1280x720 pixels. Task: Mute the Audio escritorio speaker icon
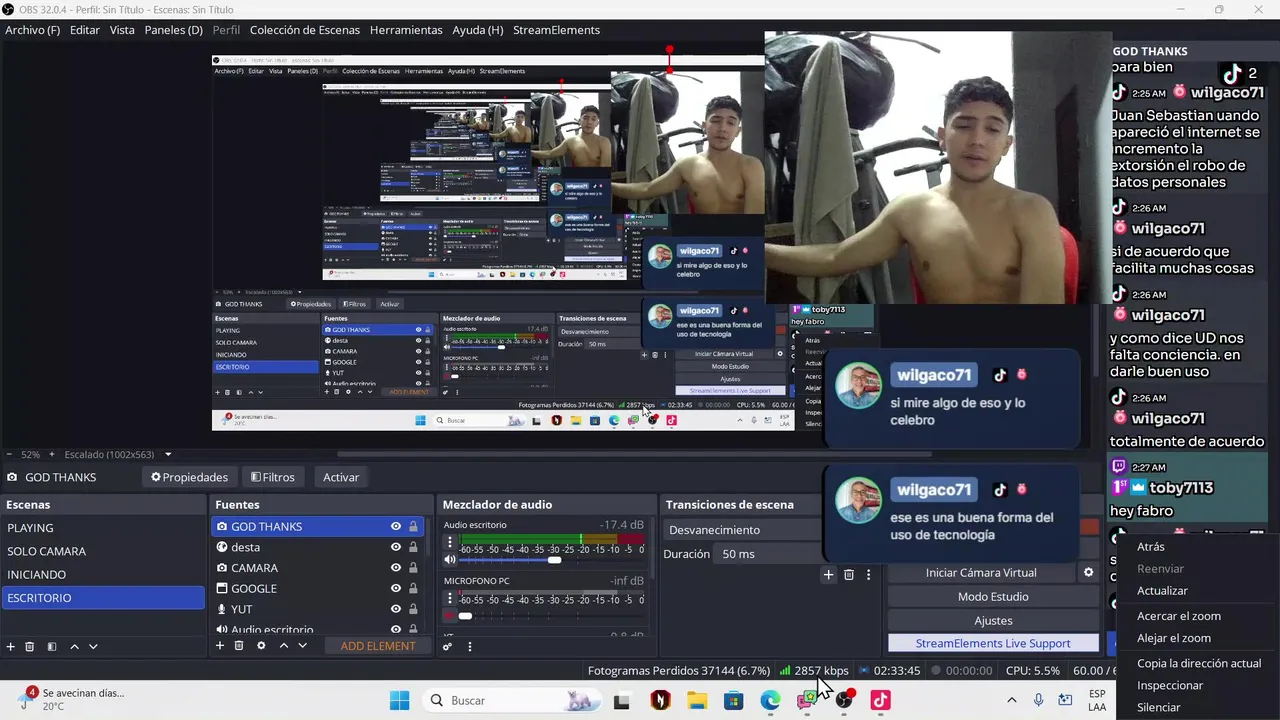click(450, 560)
